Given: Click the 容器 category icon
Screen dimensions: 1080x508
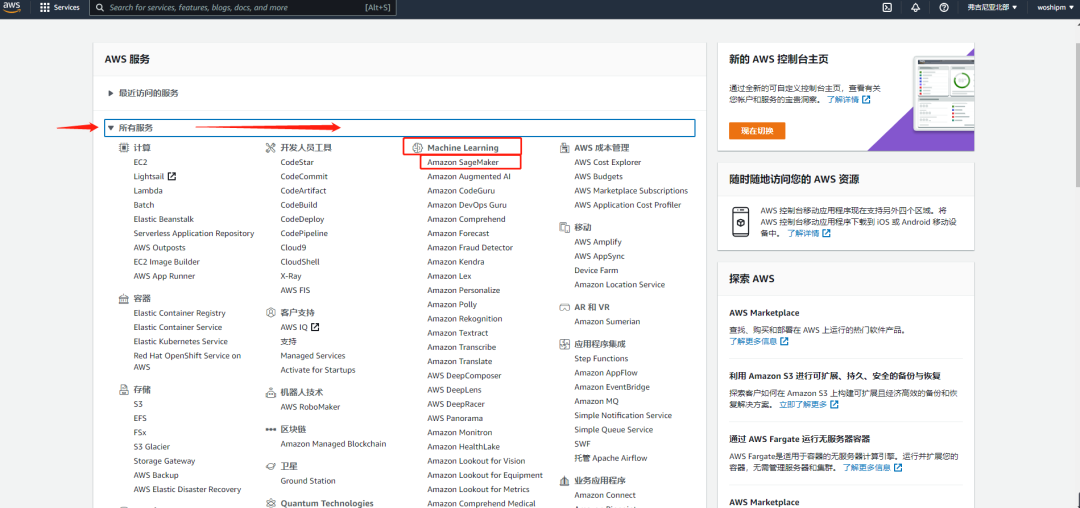Looking at the screenshot, I should pyautogui.click(x=124, y=298).
